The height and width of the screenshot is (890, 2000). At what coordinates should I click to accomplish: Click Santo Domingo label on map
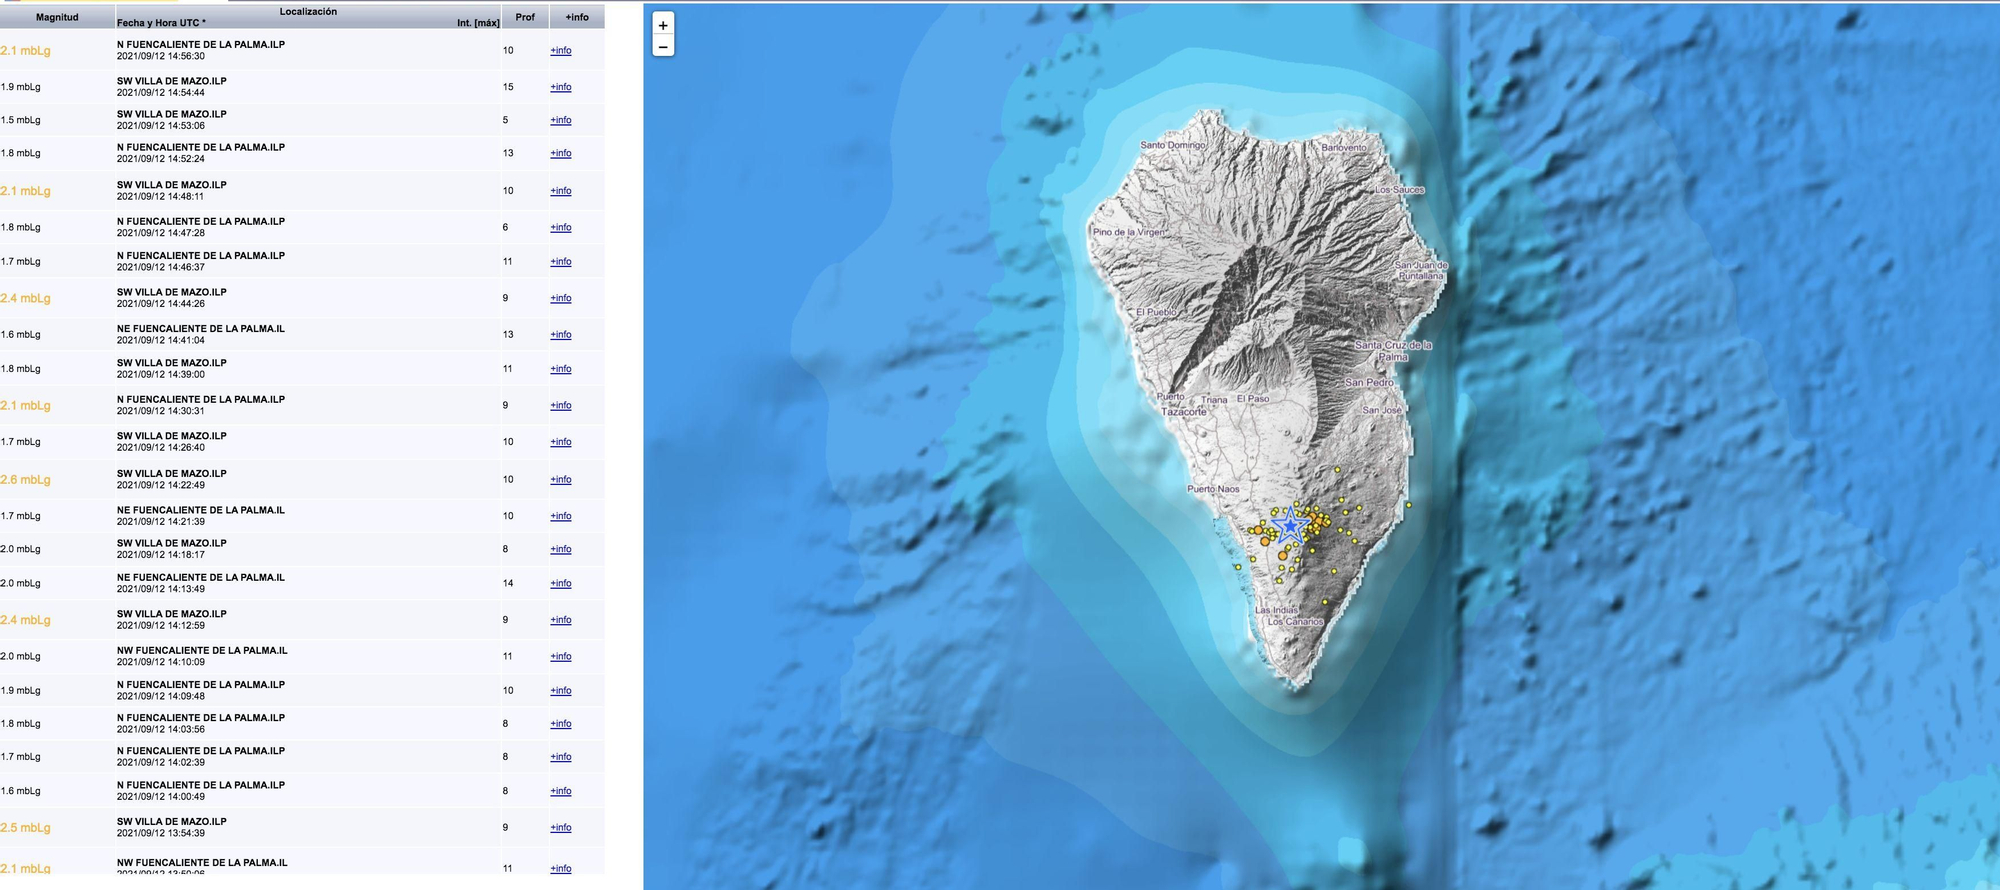1173,145
